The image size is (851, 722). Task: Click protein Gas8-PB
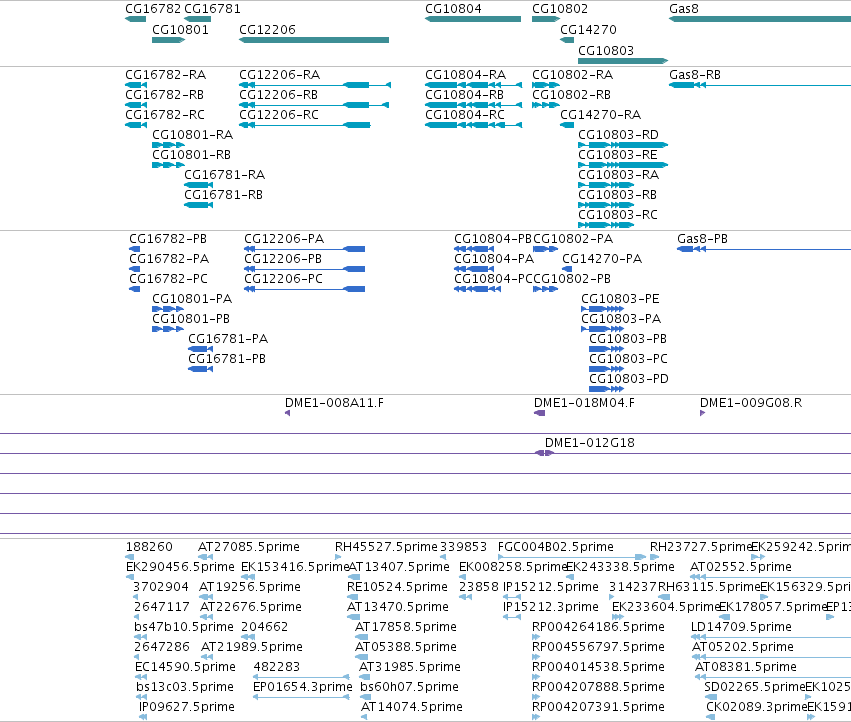703,238
